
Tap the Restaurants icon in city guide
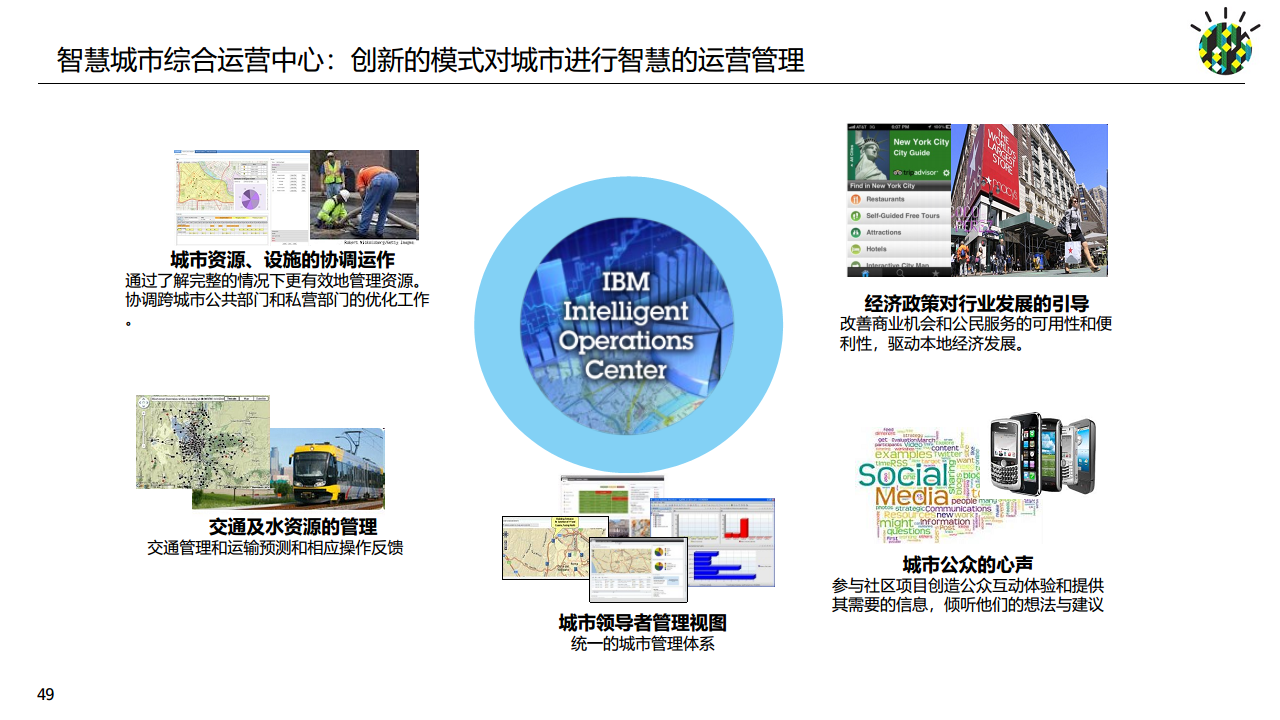pyautogui.click(x=856, y=199)
